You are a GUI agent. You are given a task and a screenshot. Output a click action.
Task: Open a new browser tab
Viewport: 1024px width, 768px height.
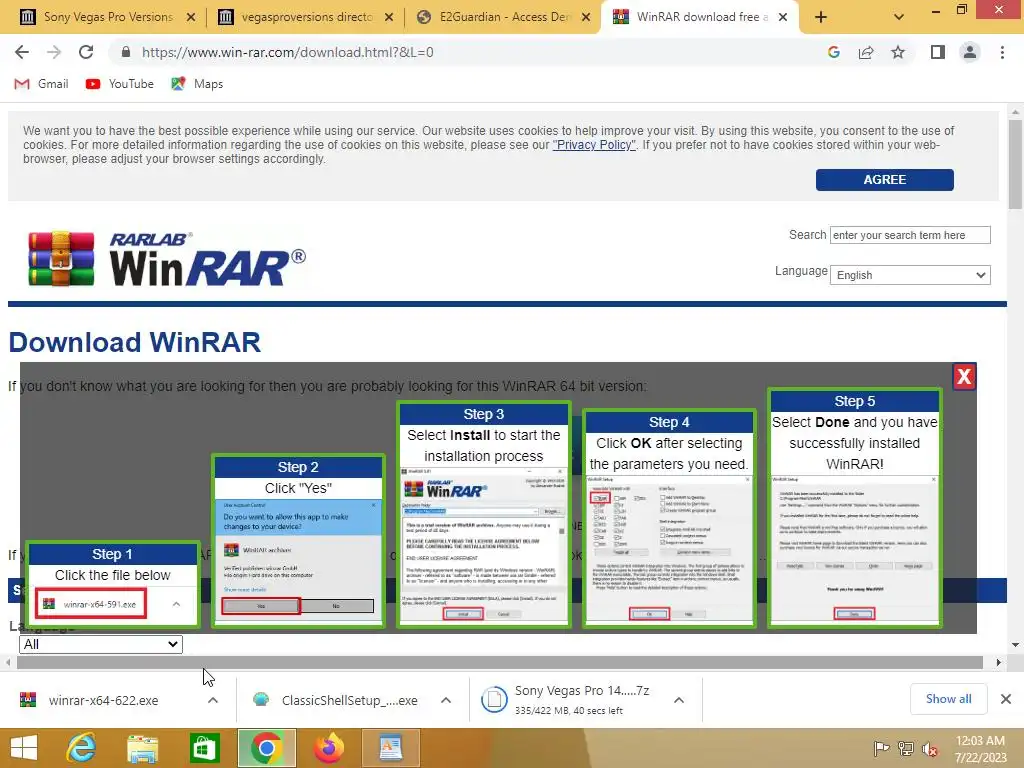(x=821, y=17)
